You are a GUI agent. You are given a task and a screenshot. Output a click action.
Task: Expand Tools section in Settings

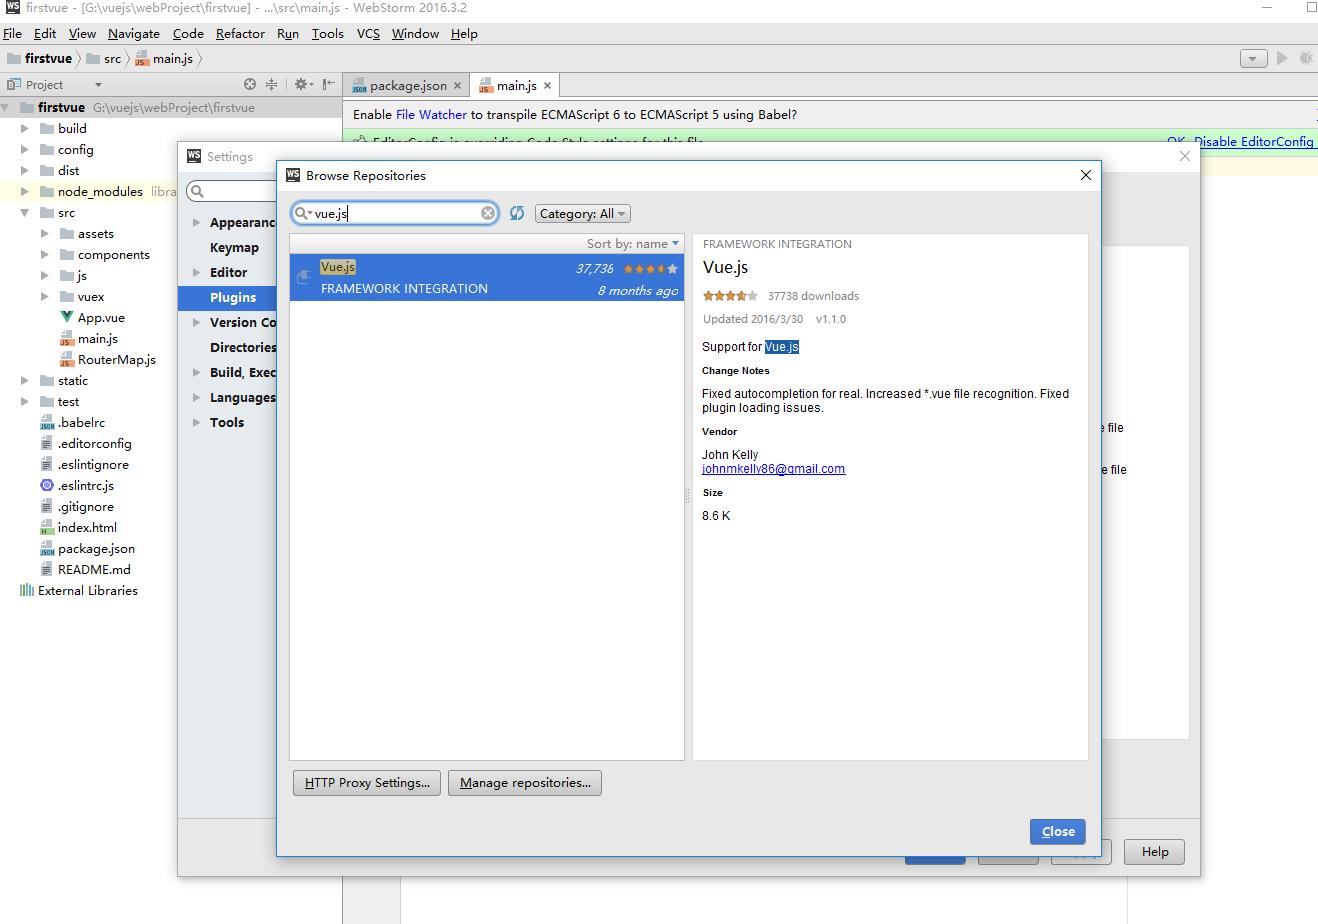coord(197,423)
